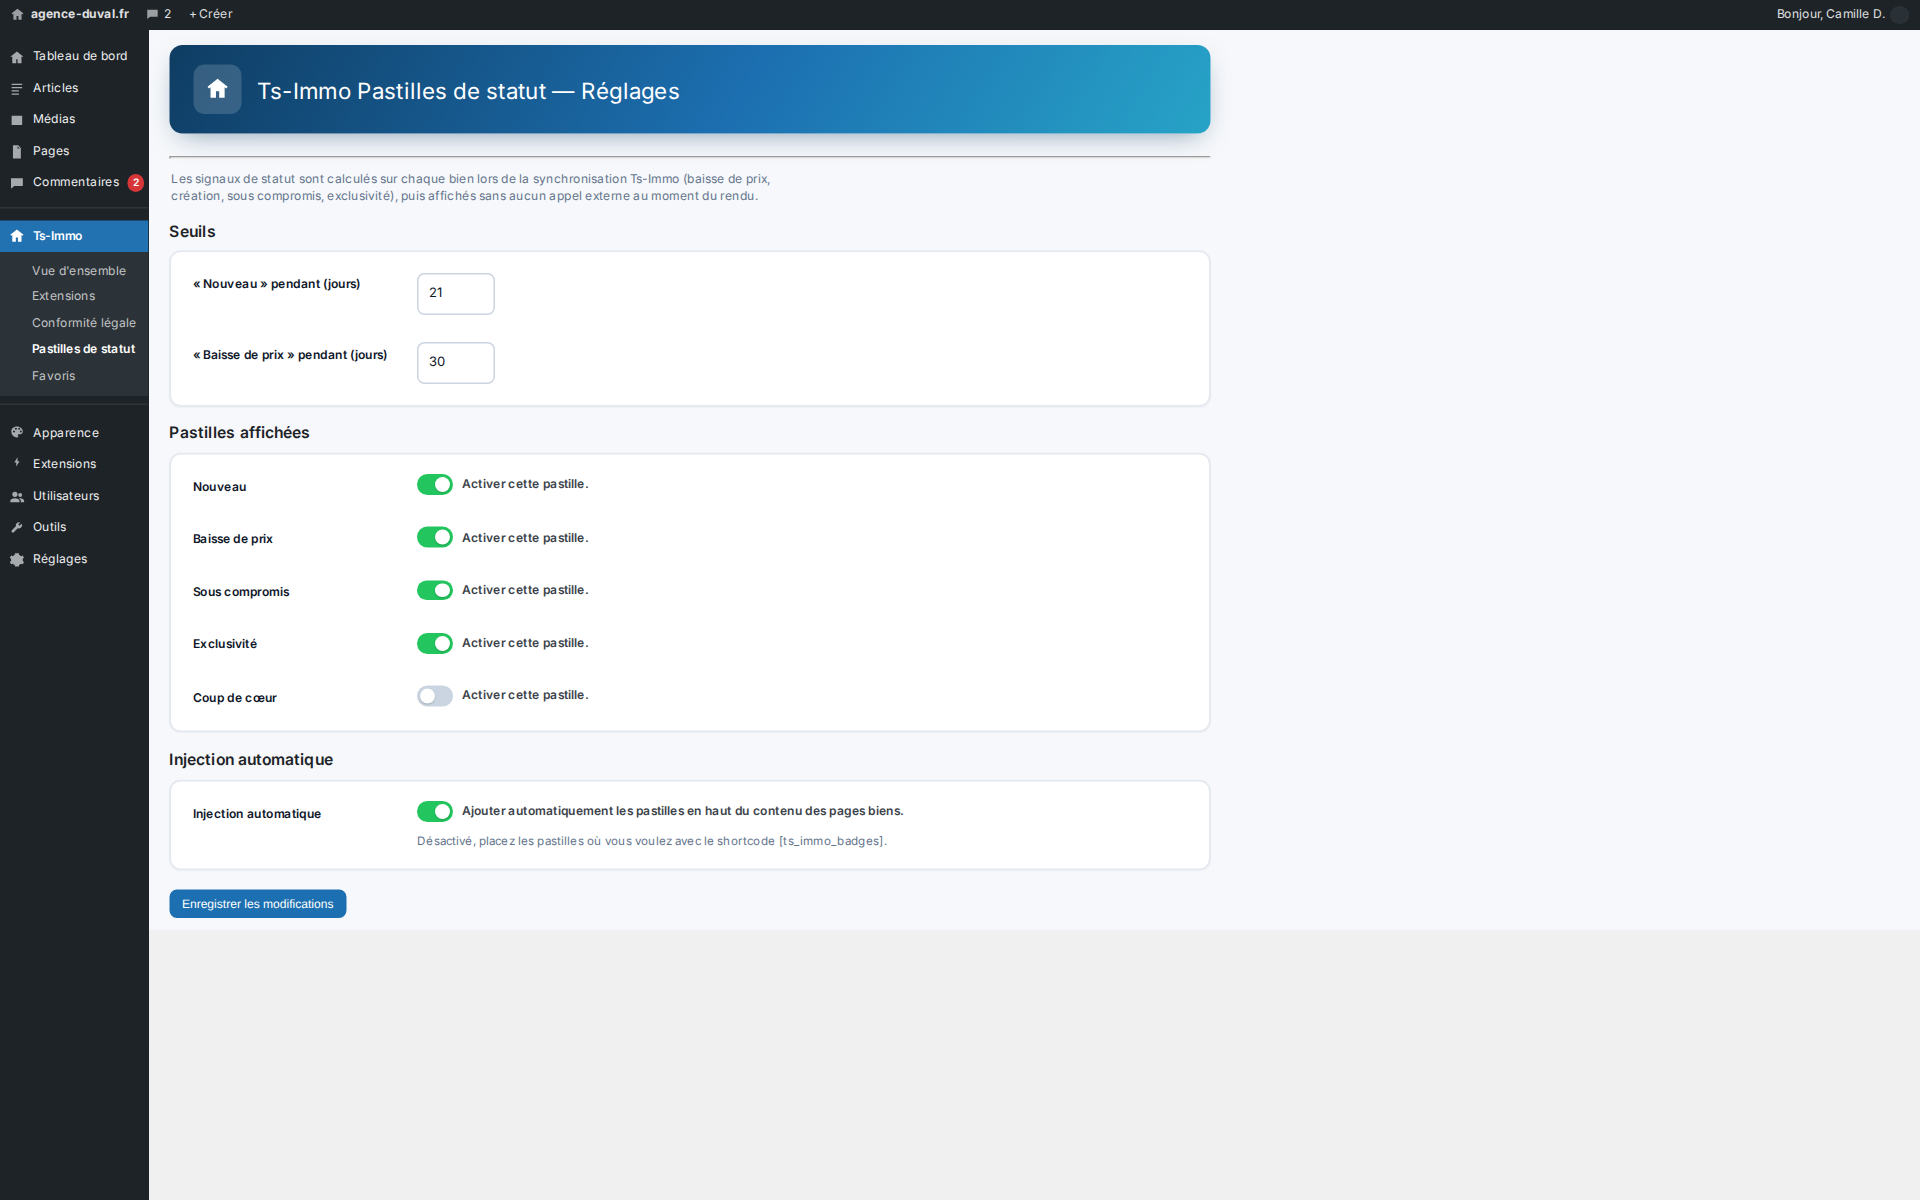
Task: Disable the Baisse de prix badge toggle
Action: tap(435, 538)
